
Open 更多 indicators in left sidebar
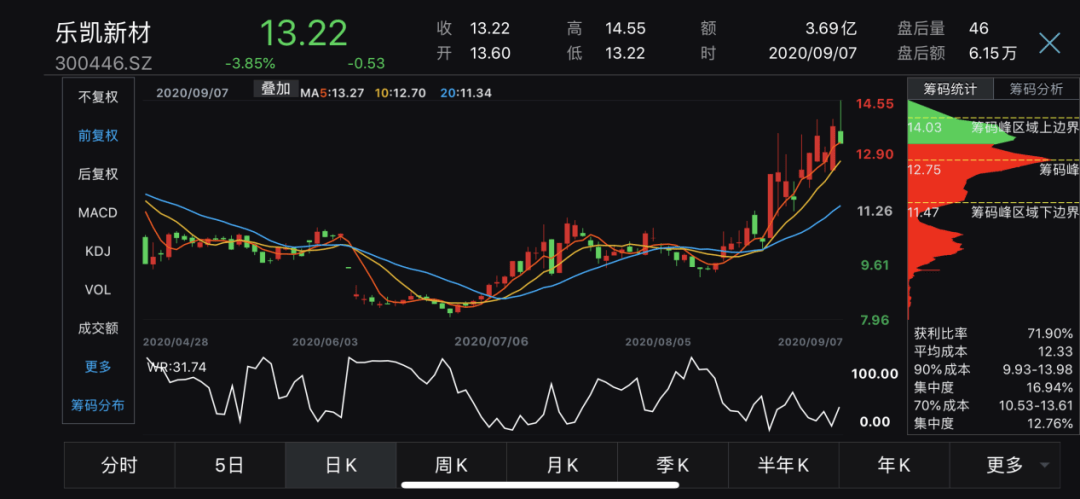[98, 367]
